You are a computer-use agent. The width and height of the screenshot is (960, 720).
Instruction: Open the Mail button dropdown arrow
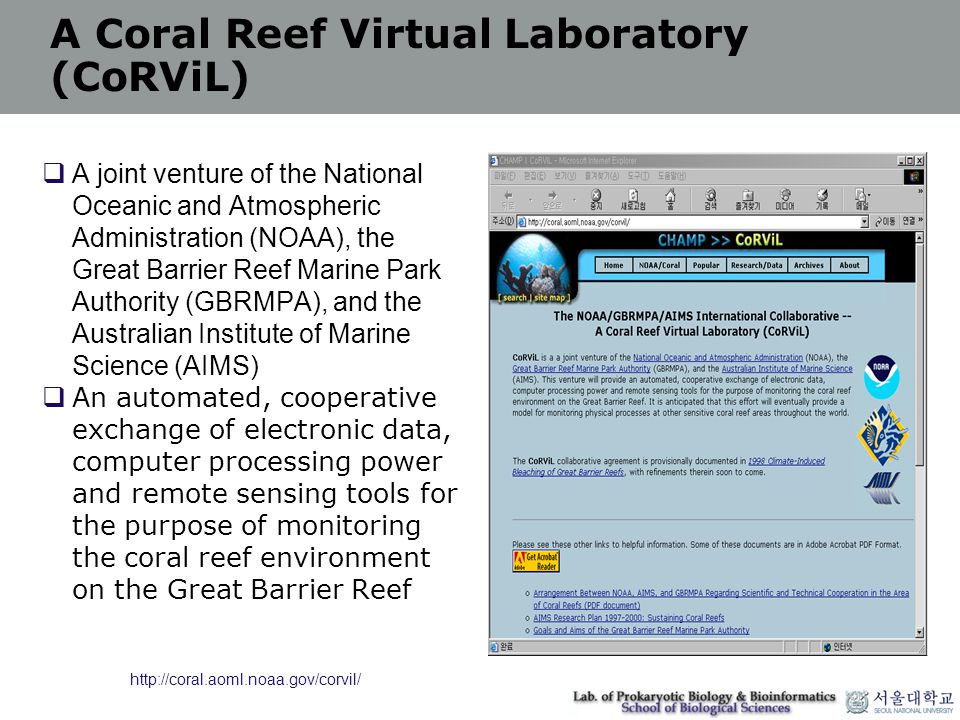(870, 195)
